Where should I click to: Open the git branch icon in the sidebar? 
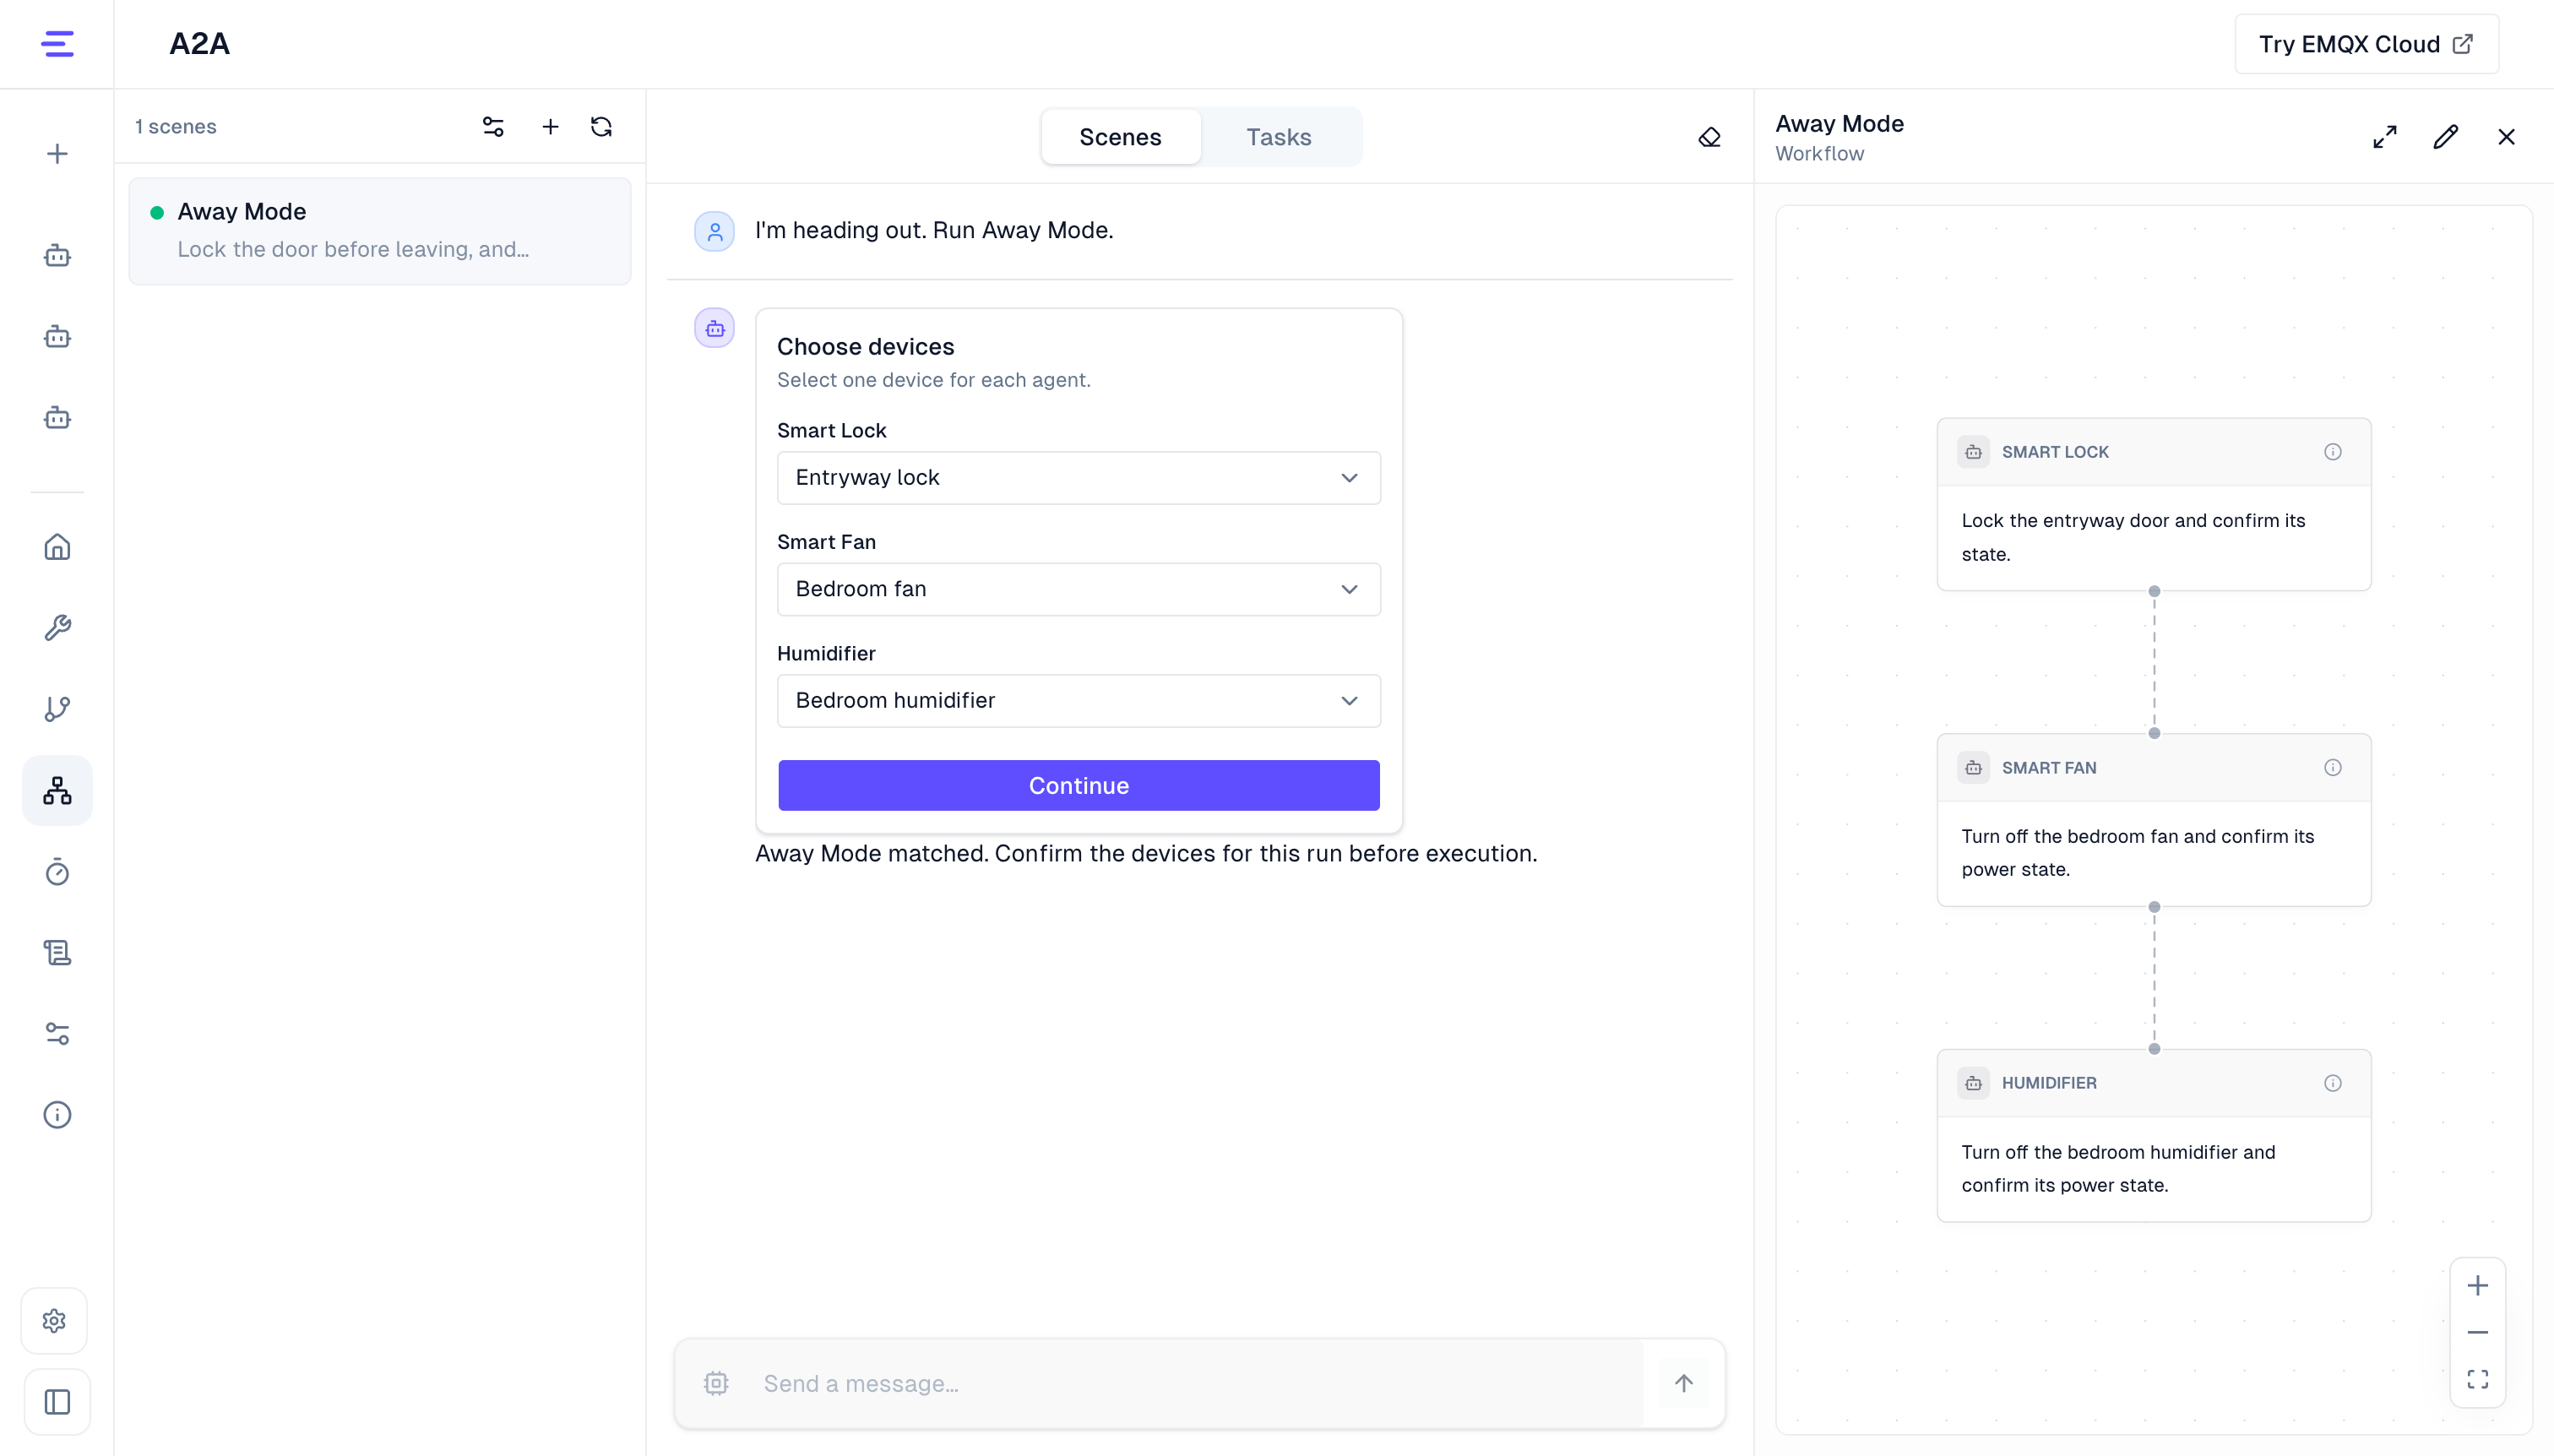point(57,709)
